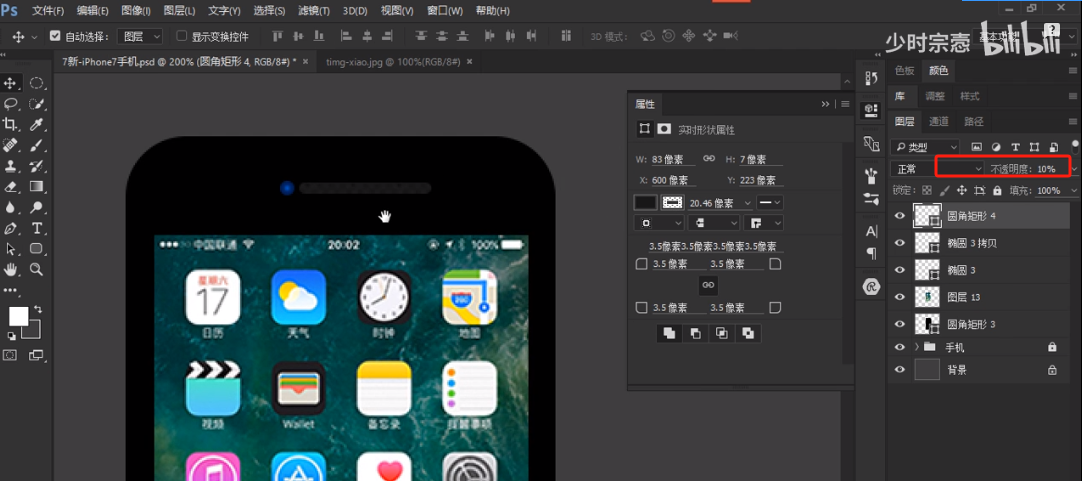Switch to the 路径 tab

point(974,121)
